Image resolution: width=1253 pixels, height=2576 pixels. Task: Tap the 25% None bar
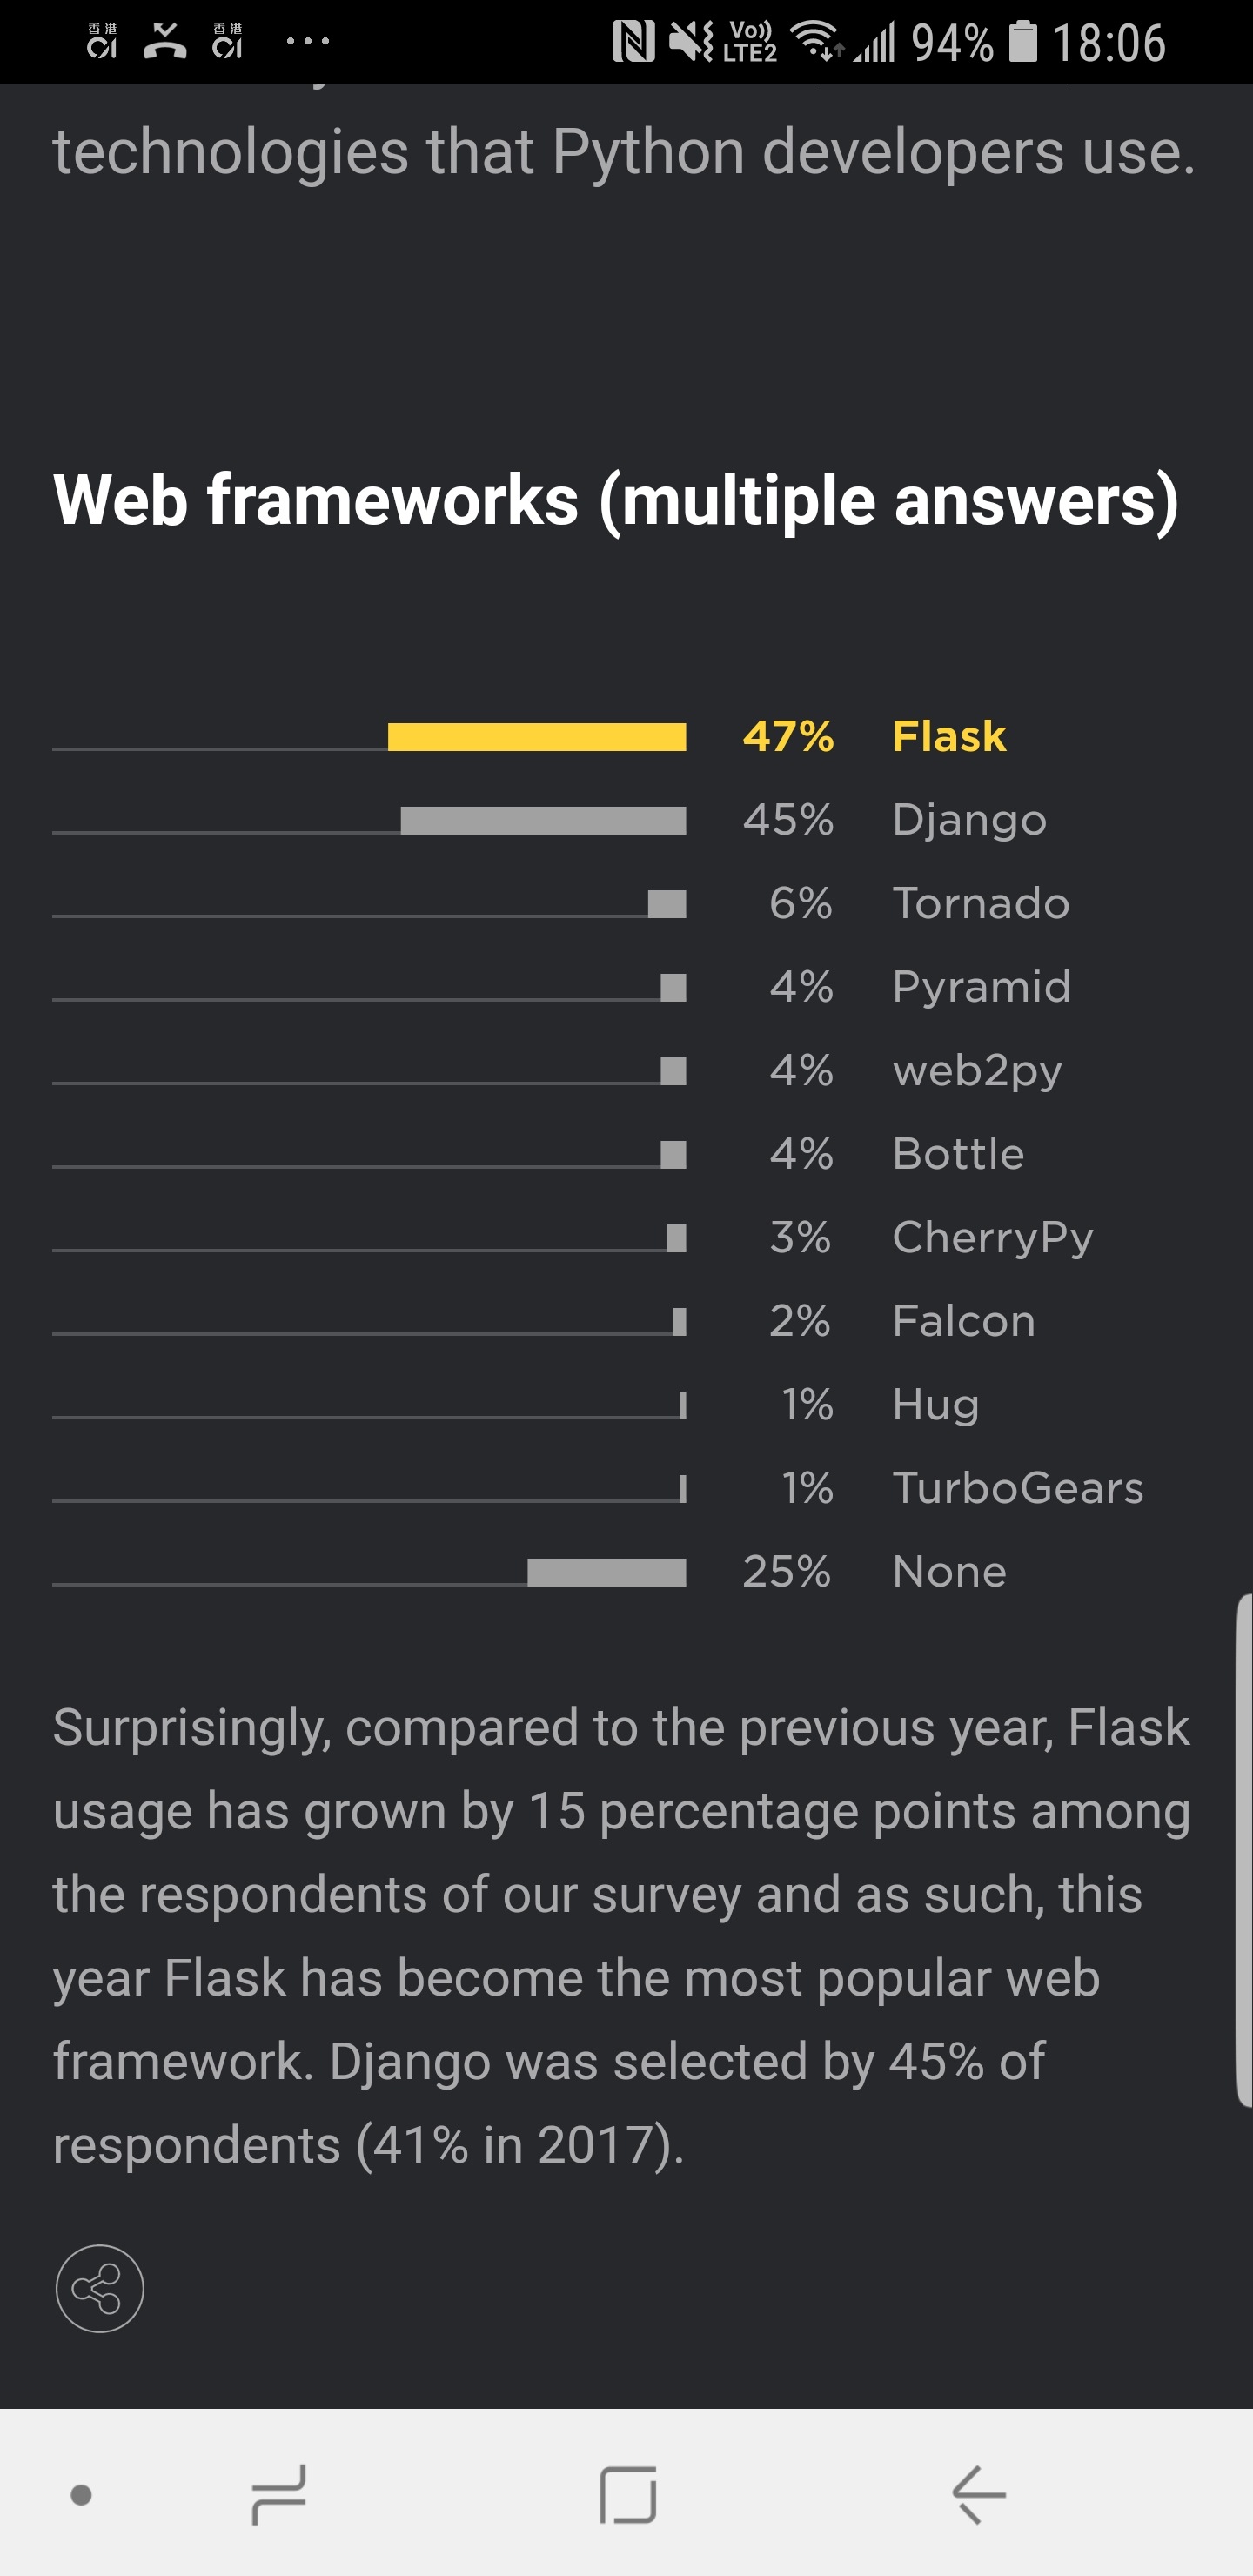(607, 1572)
